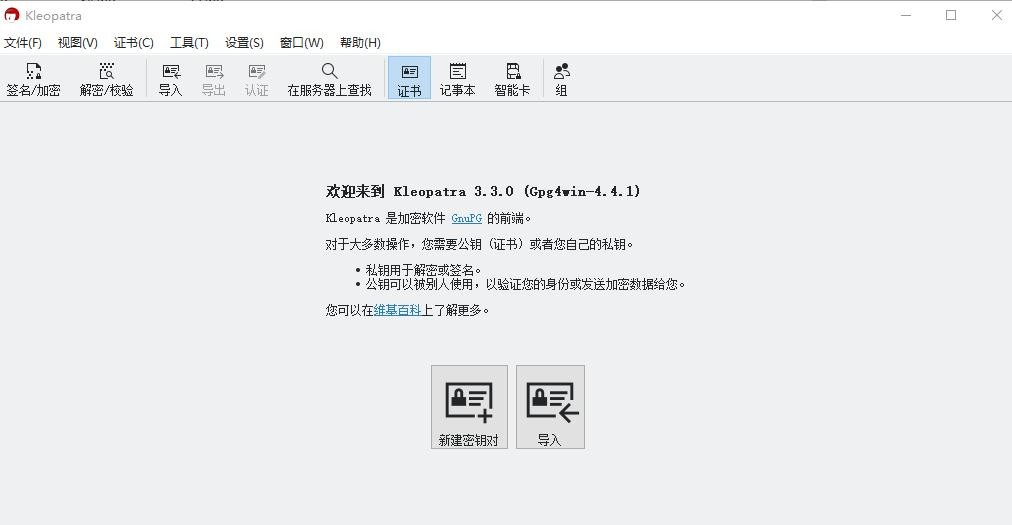Click the 新建密钥对 new key pair button
The height and width of the screenshot is (525, 1012).
pos(469,407)
